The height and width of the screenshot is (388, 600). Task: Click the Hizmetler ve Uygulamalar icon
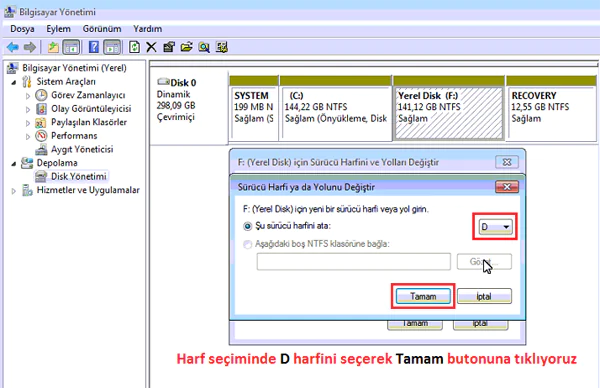point(27,190)
